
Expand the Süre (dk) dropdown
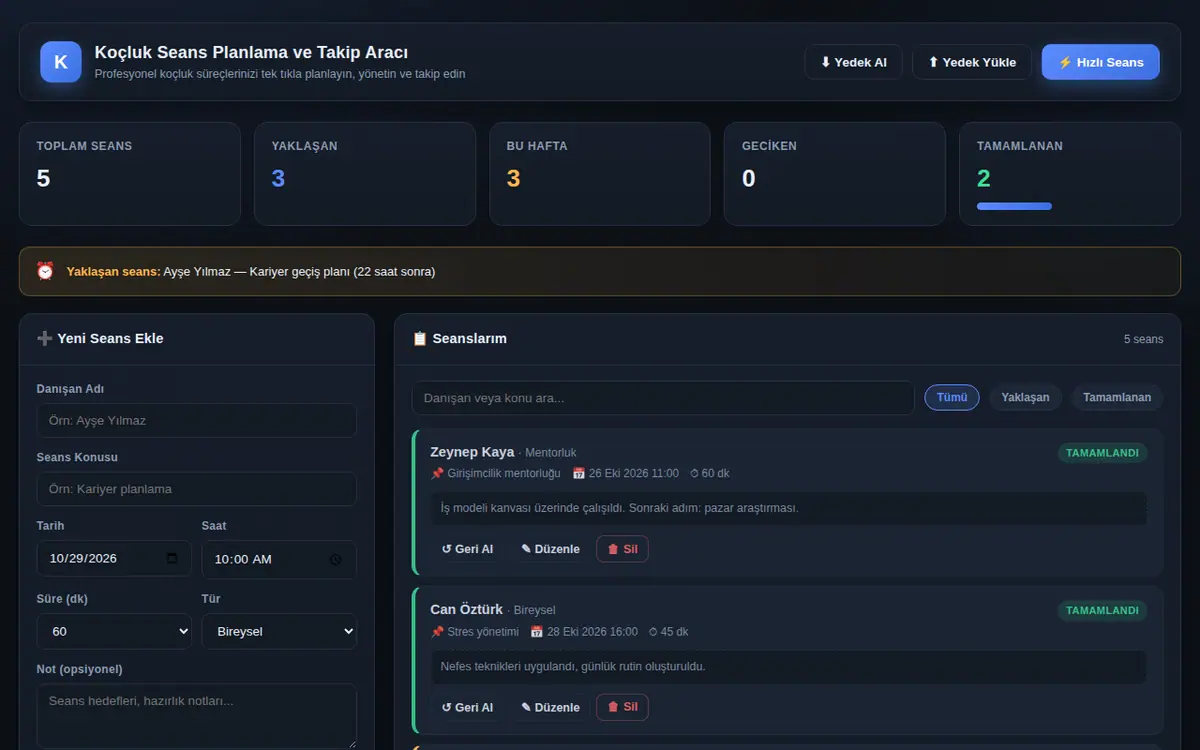[x=114, y=631]
